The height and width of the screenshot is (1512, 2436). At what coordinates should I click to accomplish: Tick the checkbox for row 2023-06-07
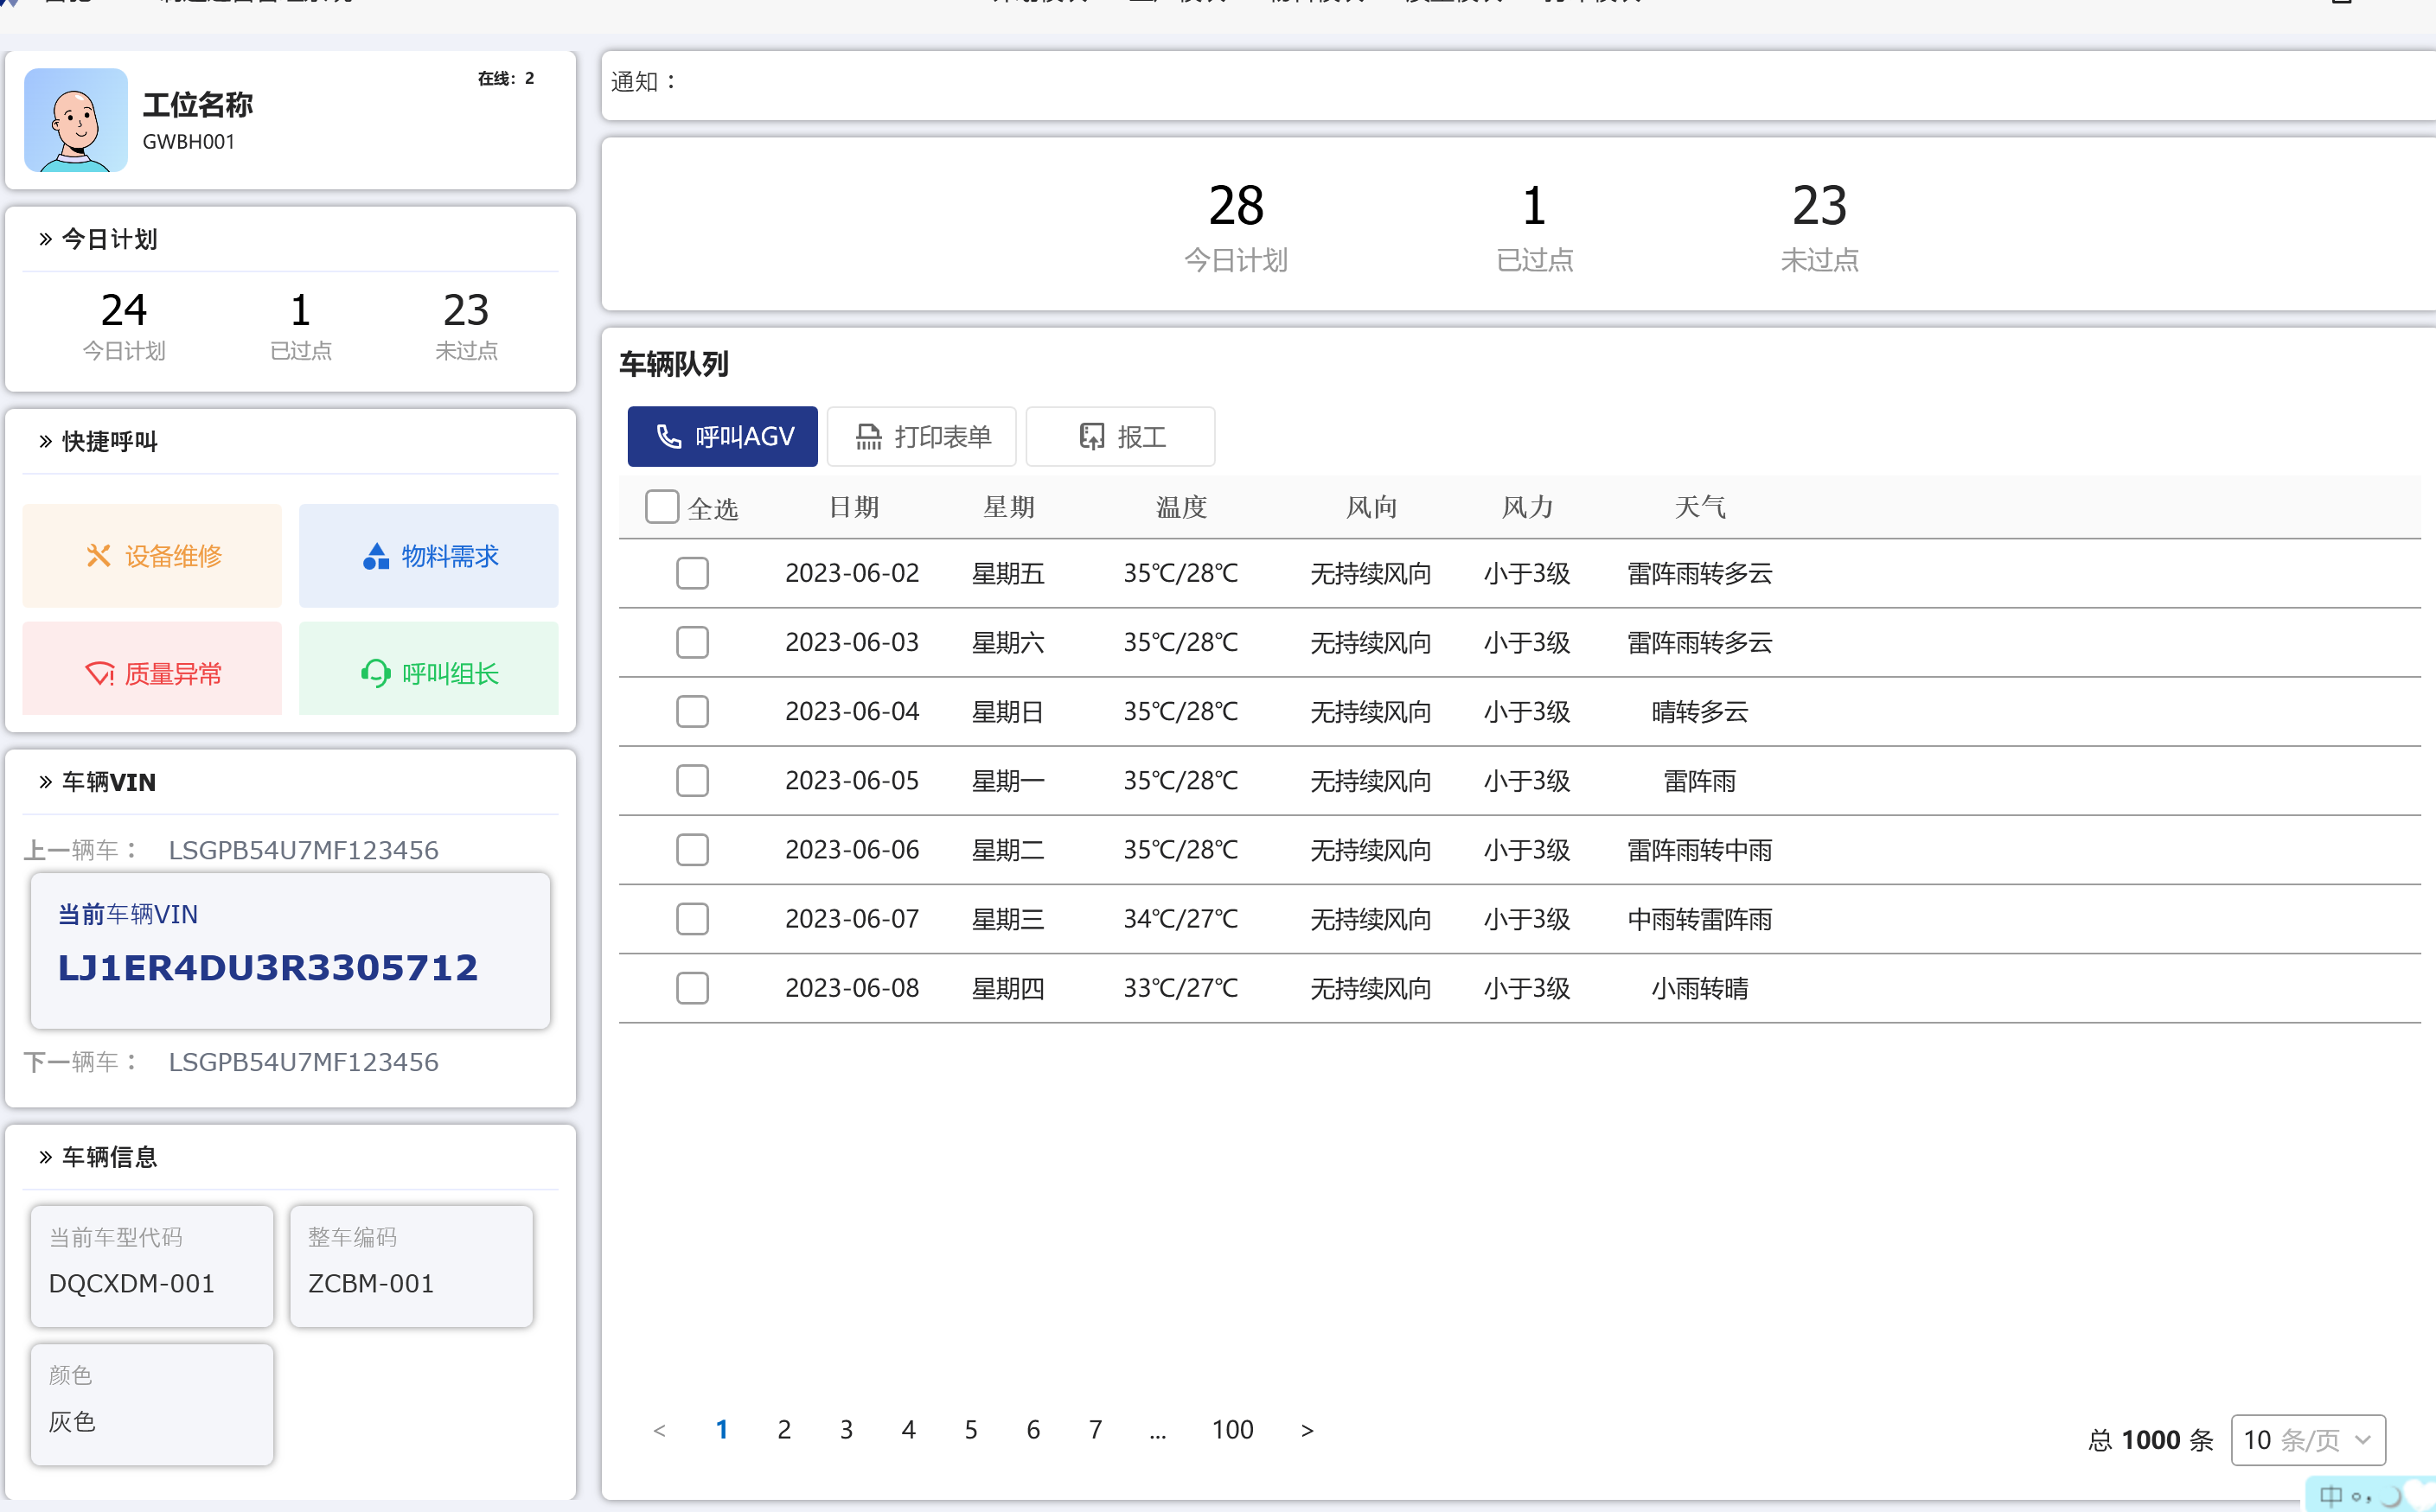(692, 918)
